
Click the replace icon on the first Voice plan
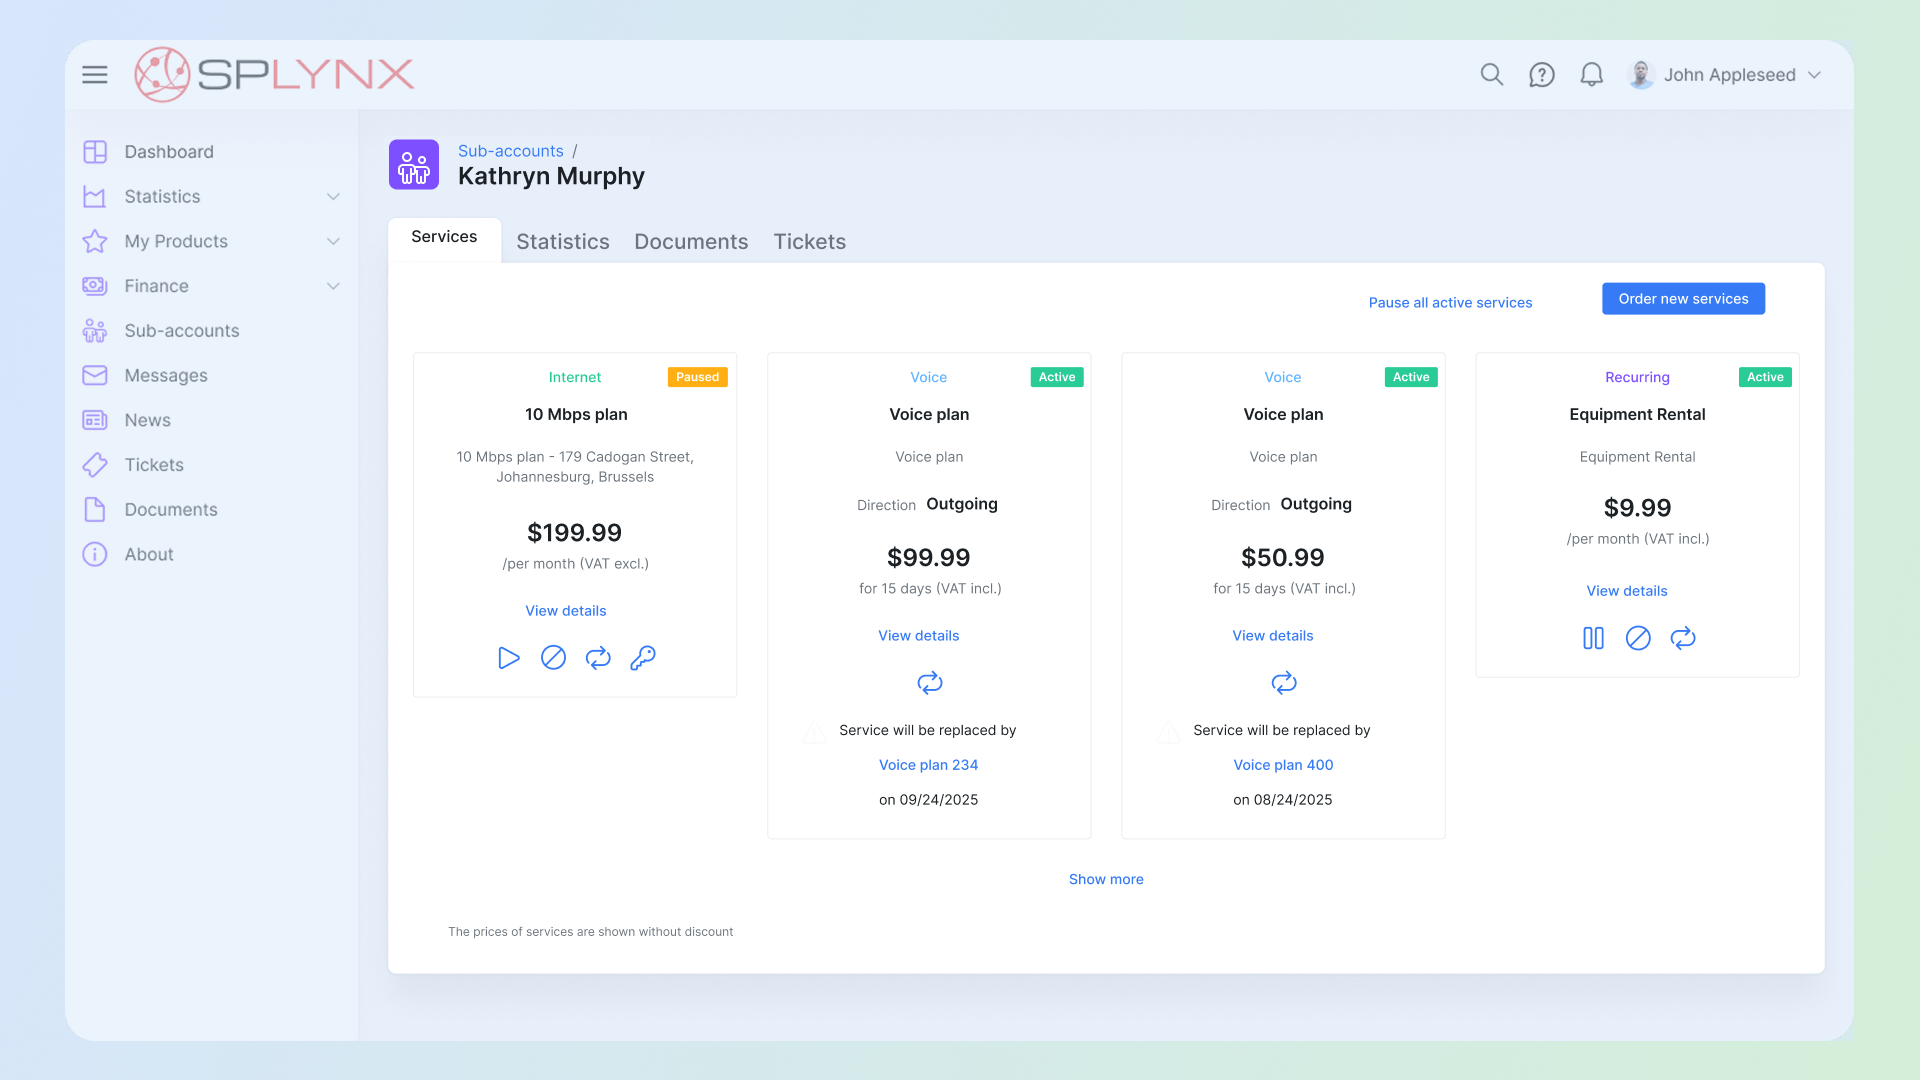[929, 683]
